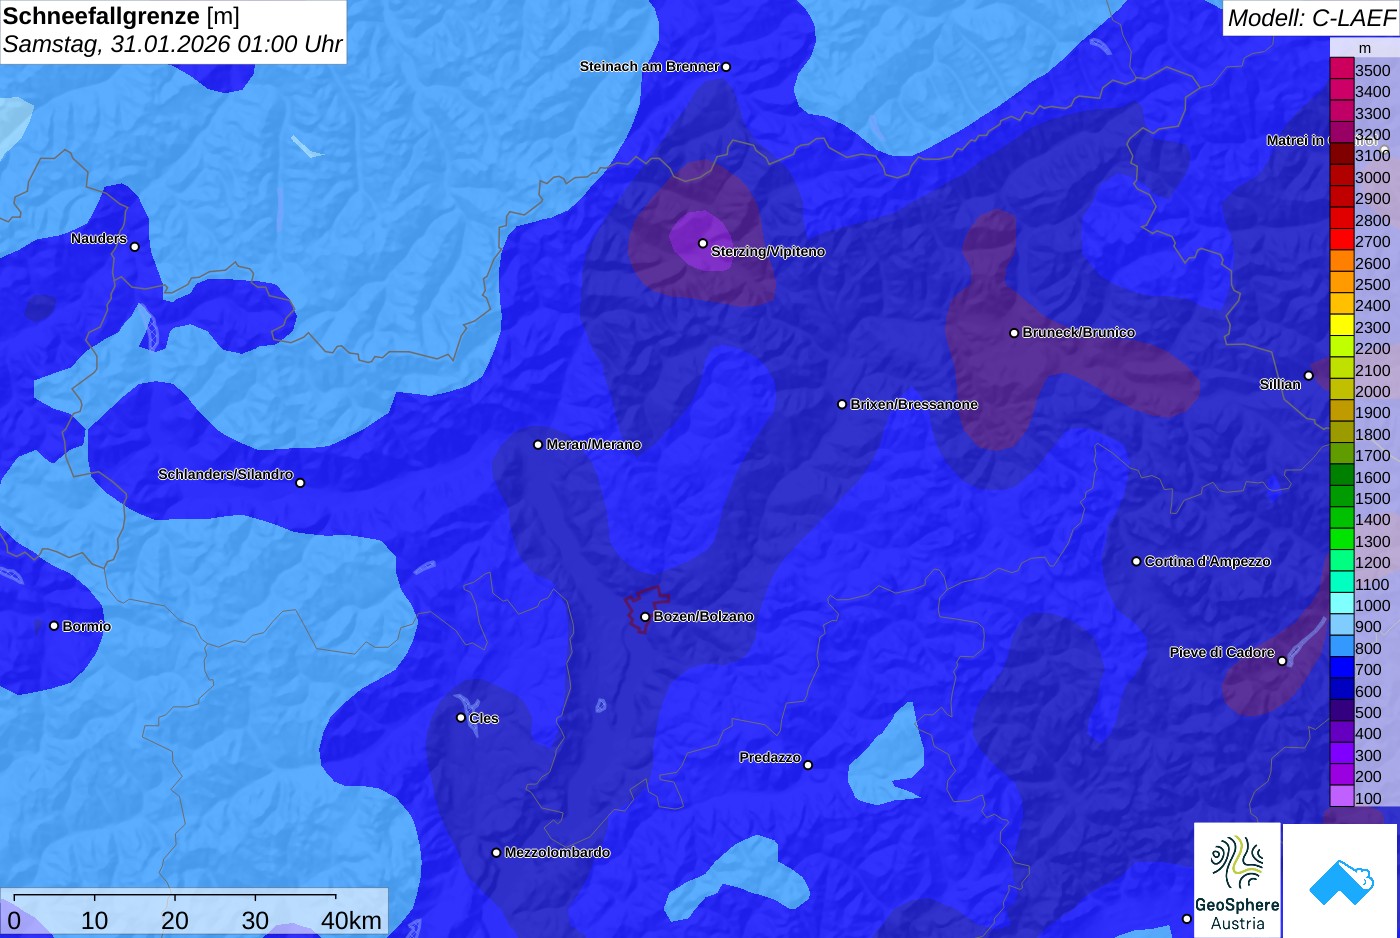Click the Bozen/Bolzano city marker dot
This screenshot has height=938, width=1400.
point(645,617)
